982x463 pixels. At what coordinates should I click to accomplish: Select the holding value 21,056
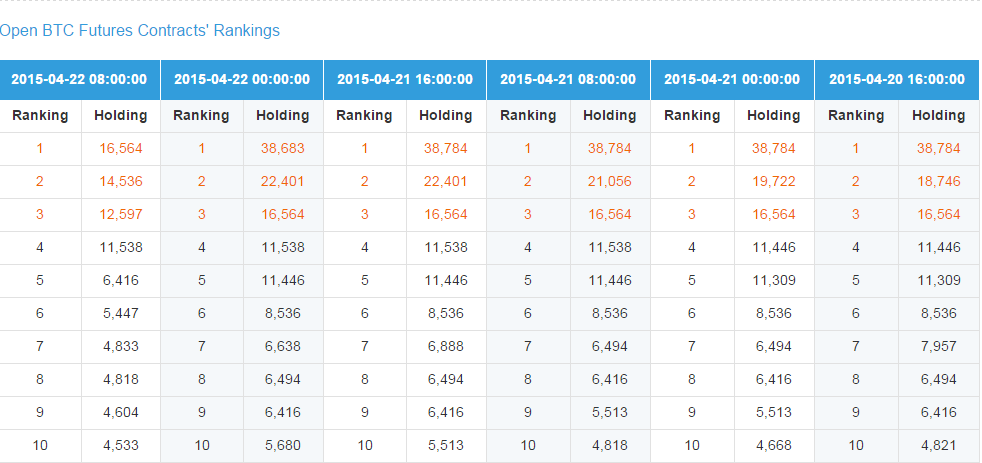(x=610, y=182)
